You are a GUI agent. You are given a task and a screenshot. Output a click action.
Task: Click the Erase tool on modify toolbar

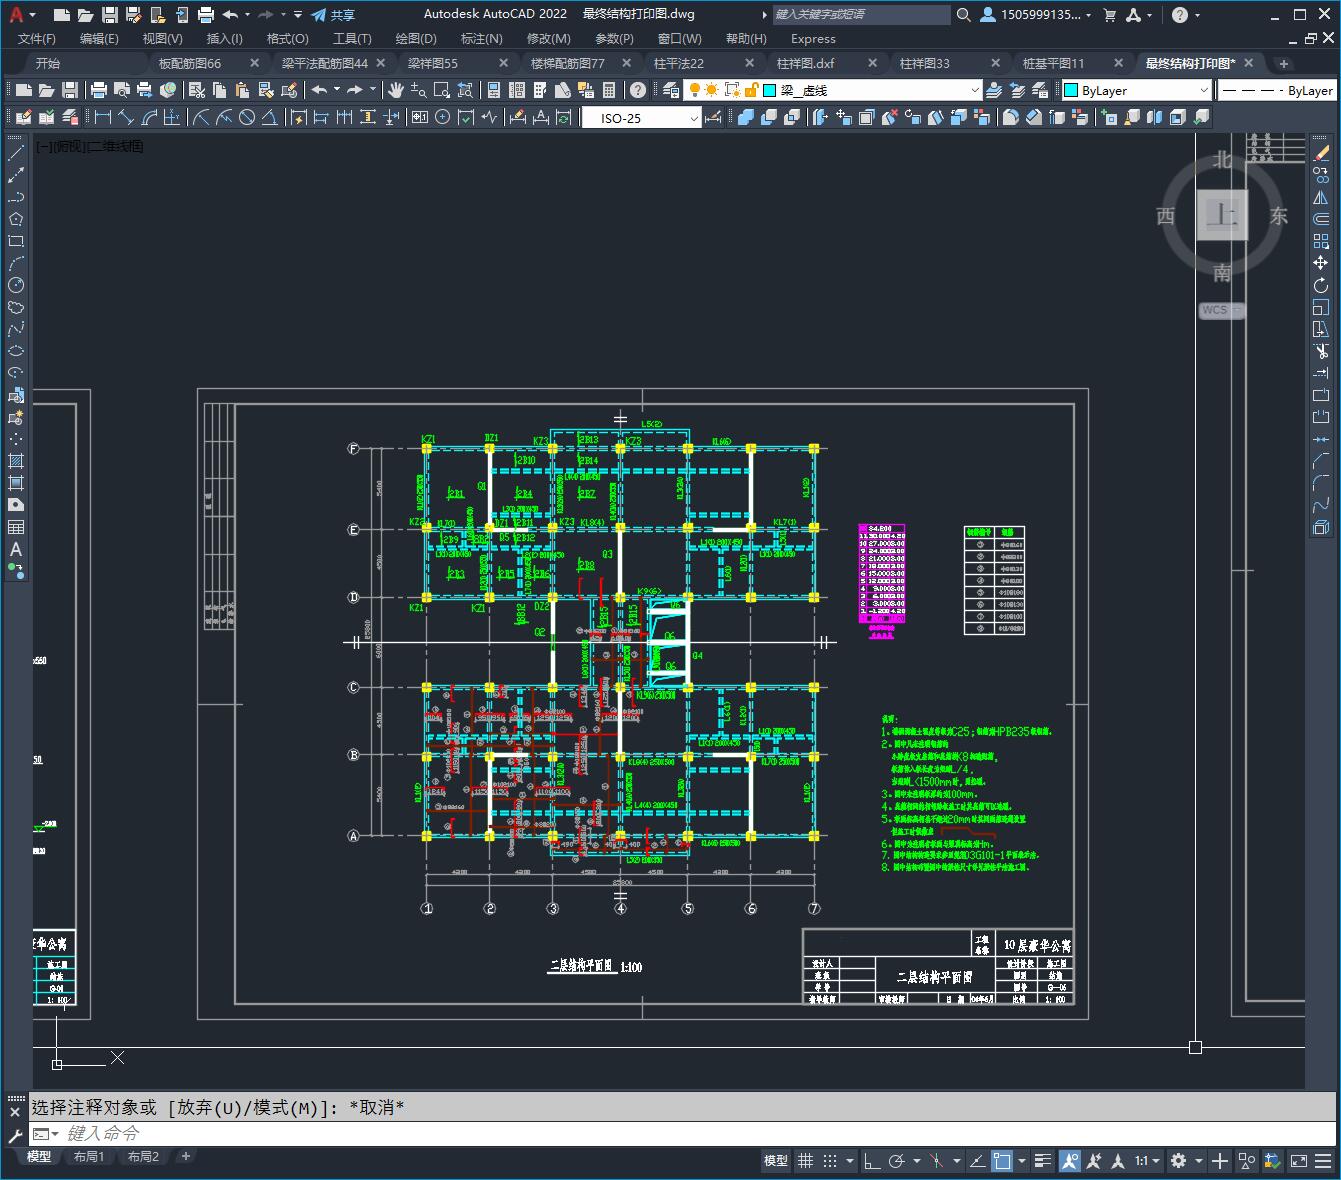coord(1321,154)
